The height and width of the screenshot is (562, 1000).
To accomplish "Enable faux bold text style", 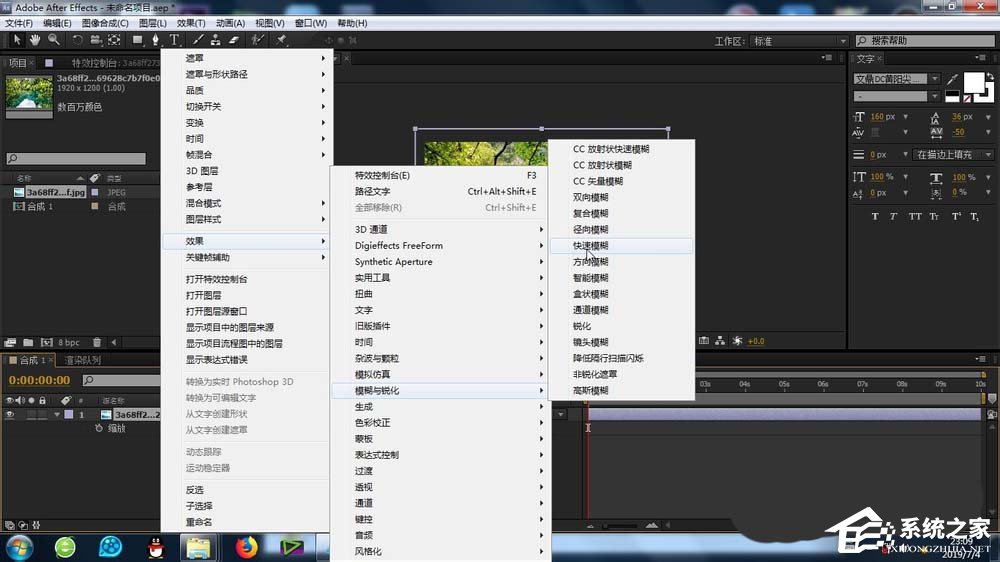I will tap(875, 216).
